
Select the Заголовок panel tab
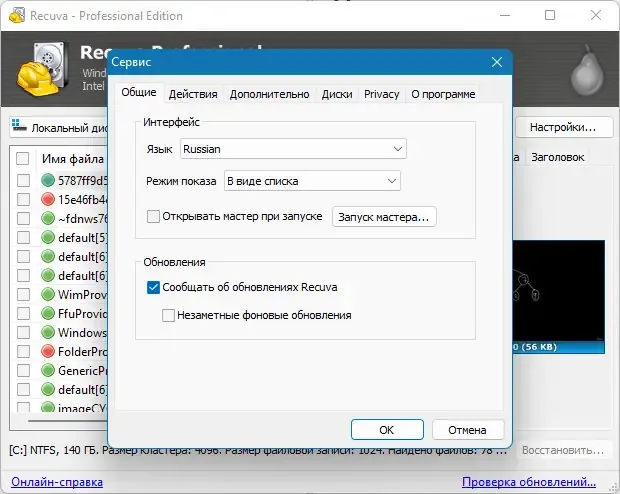(x=558, y=157)
